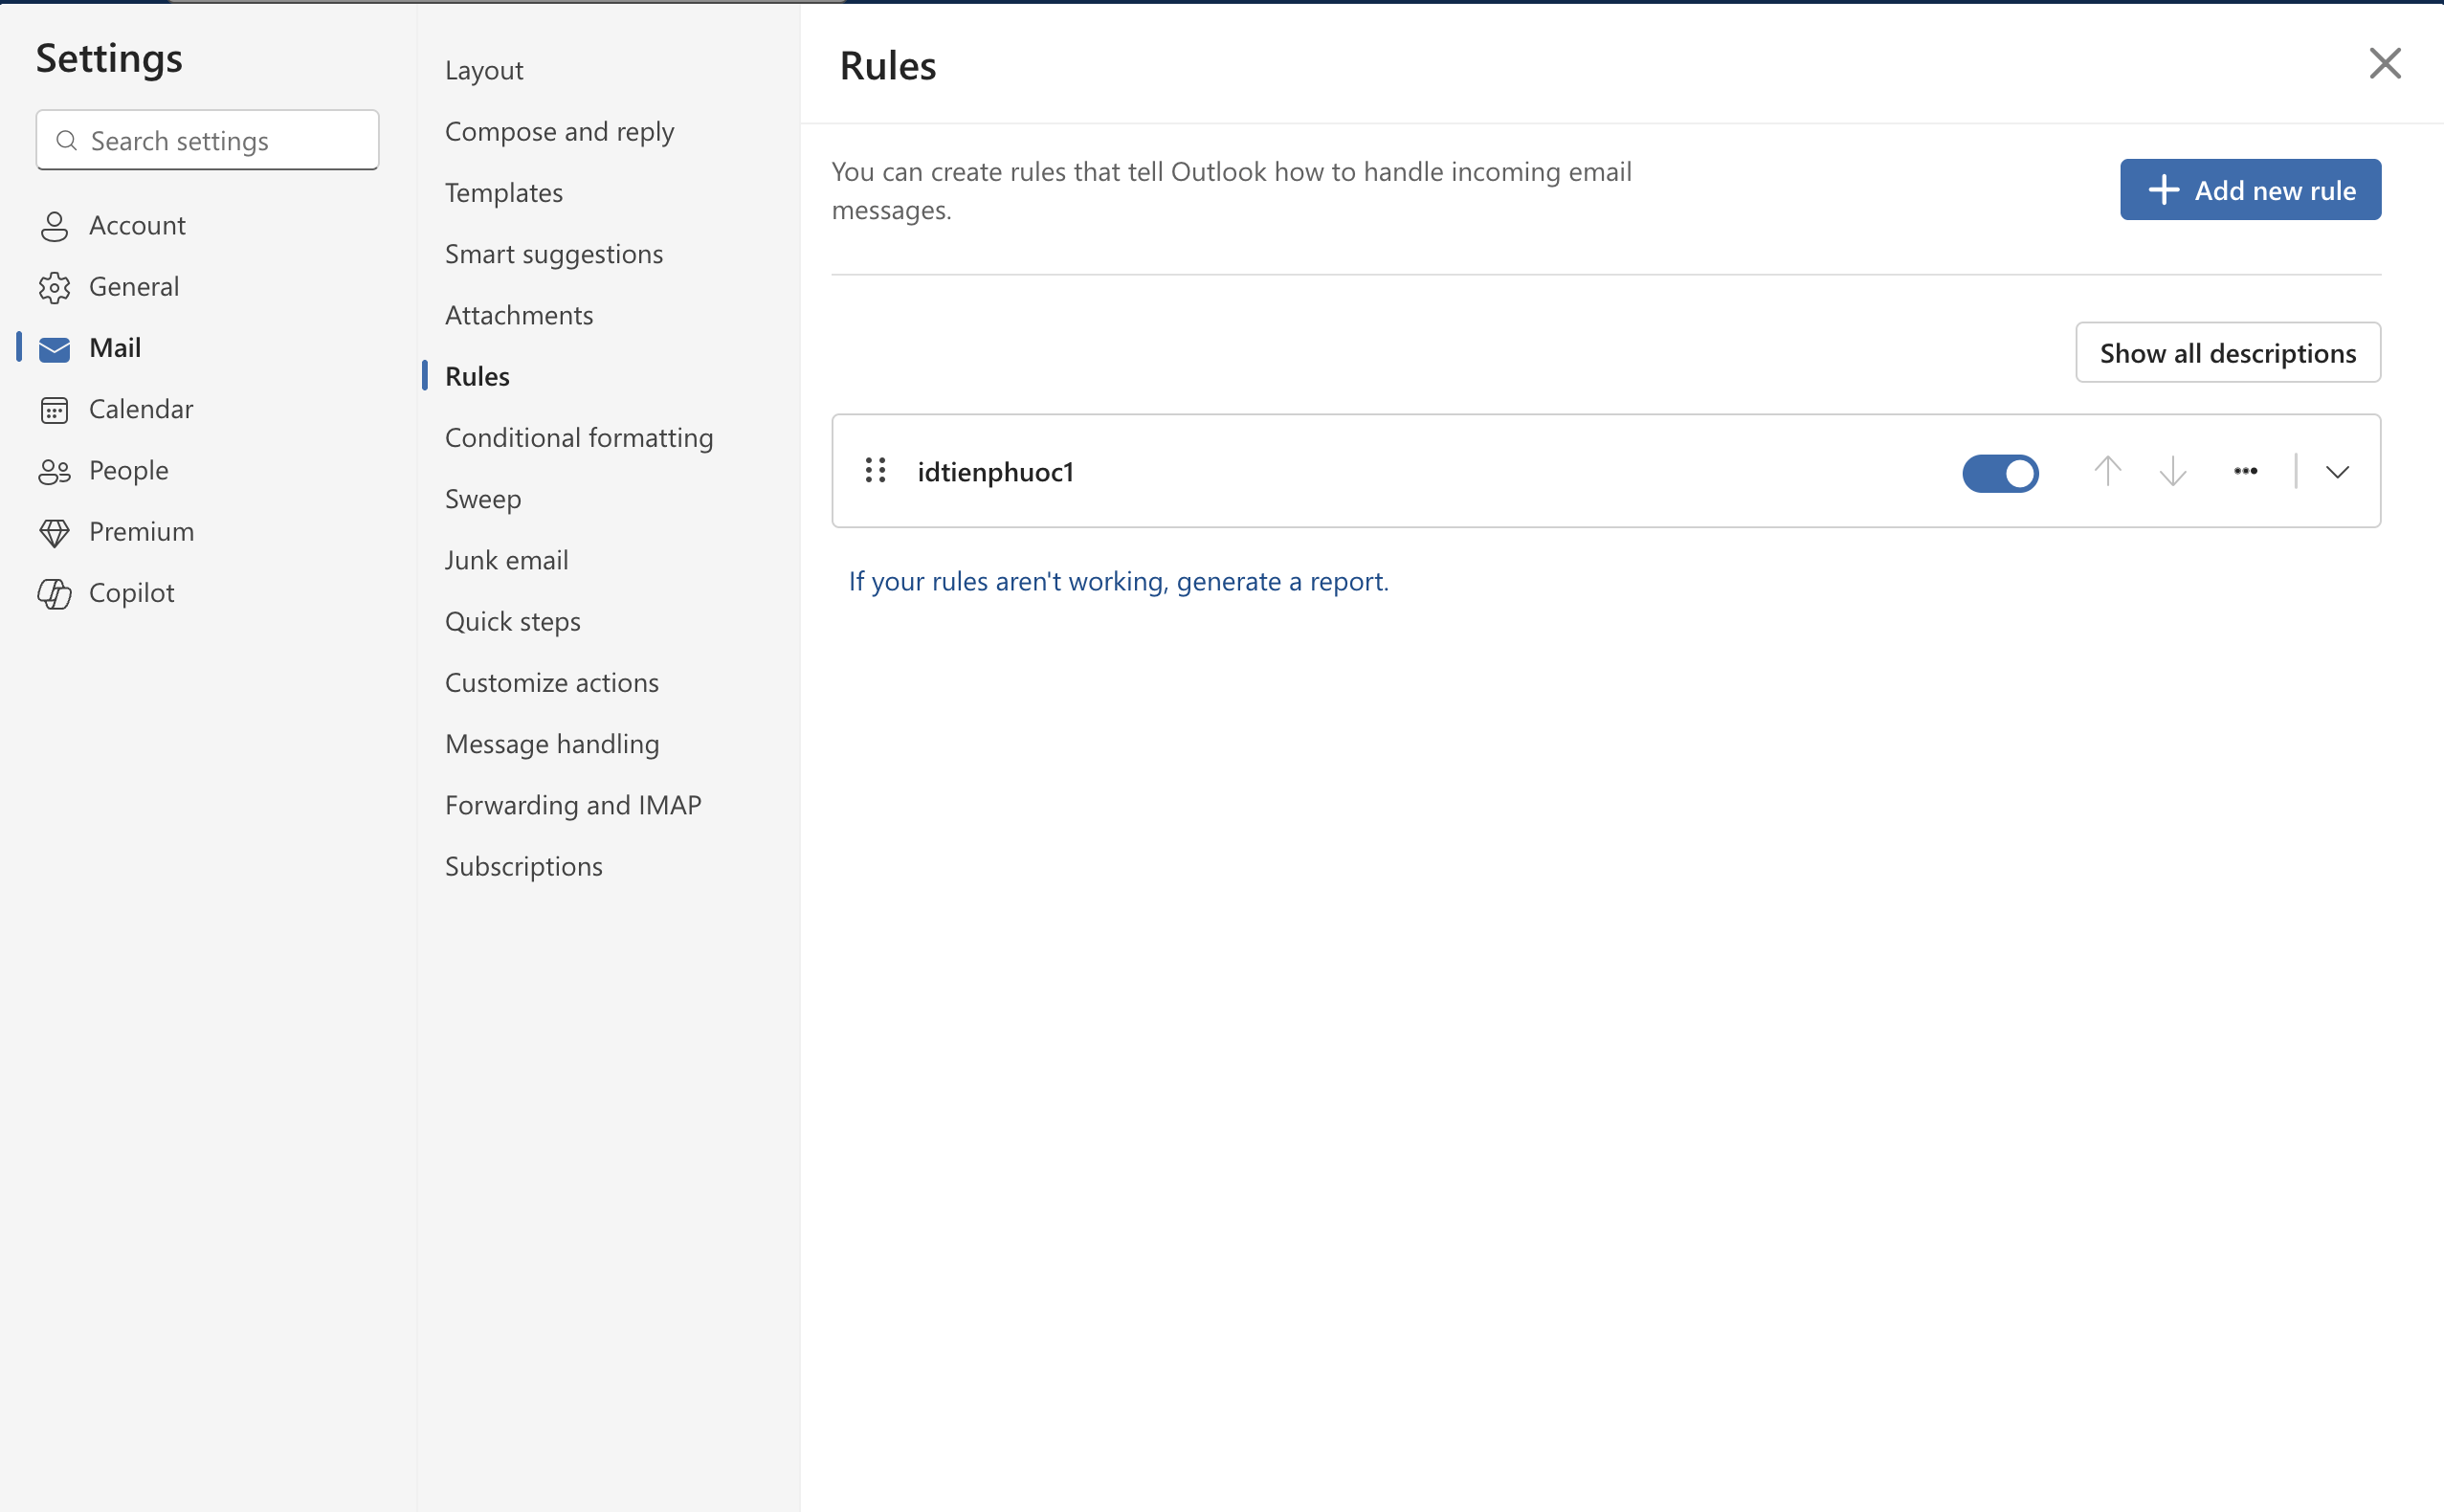Grab the drag handle for idtienphuoc1 rule
Viewport: 2444px width, 1512px height.
(875, 471)
